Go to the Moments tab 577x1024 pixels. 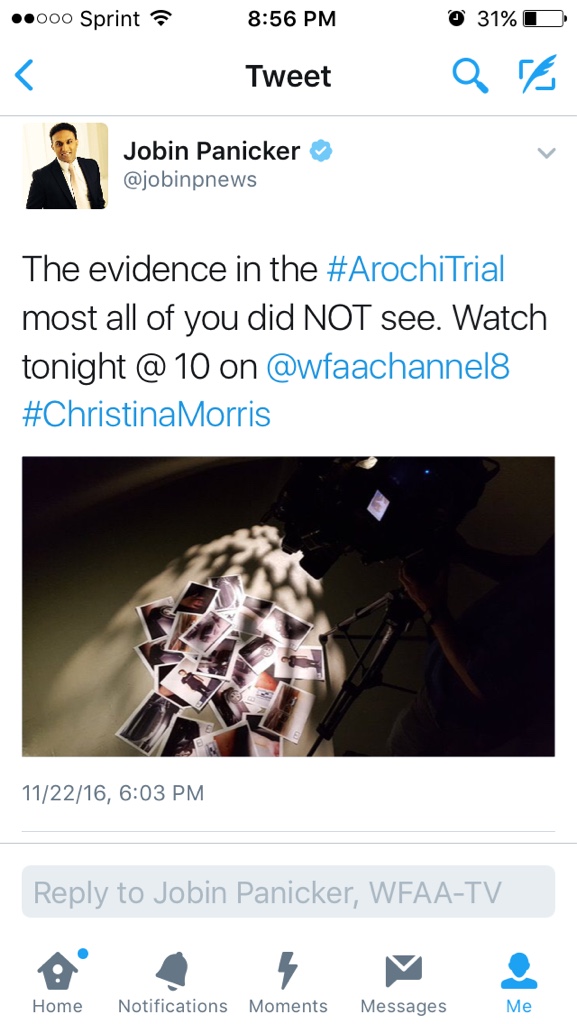288,982
